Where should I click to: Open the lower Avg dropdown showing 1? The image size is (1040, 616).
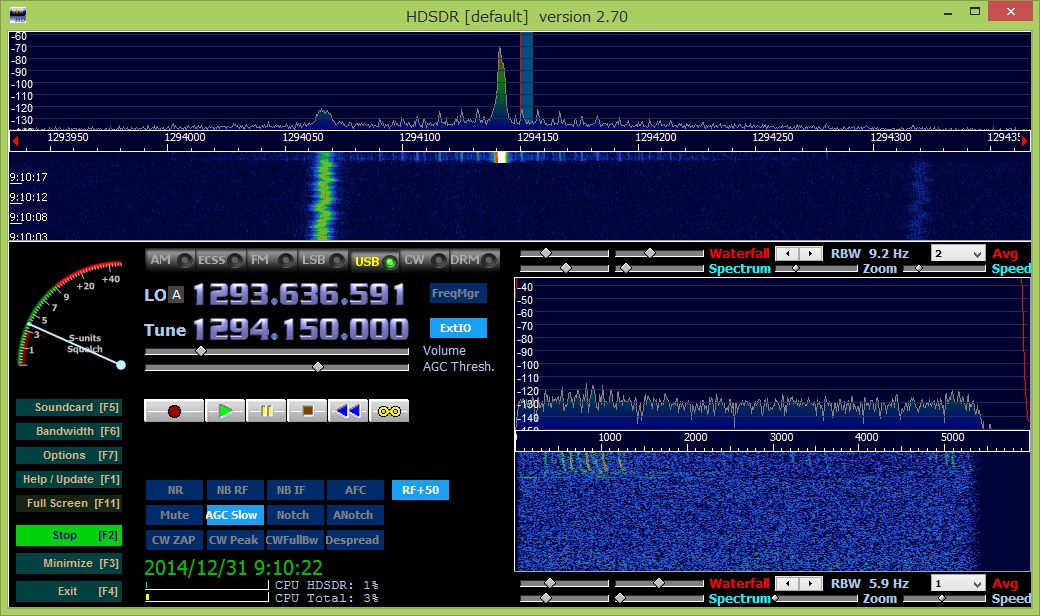click(x=957, y=584)
